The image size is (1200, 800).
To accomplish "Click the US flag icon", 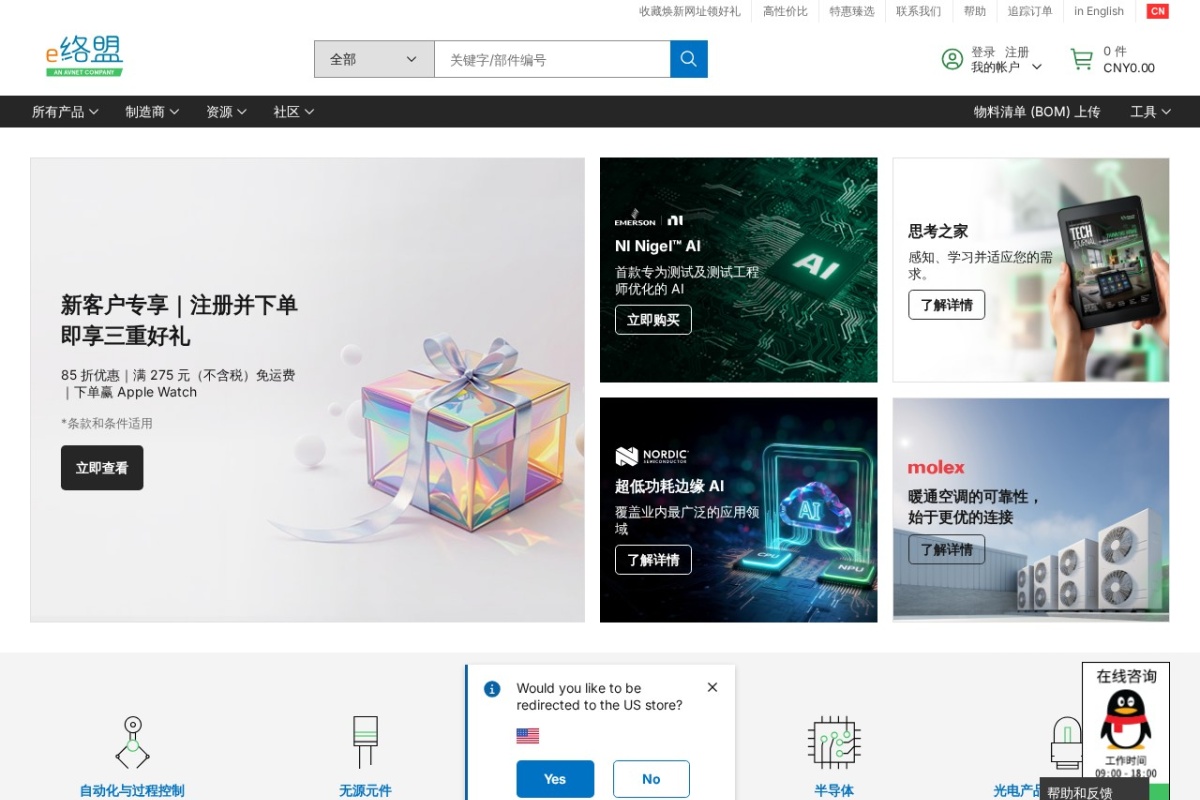I will [x=528, y=736].
